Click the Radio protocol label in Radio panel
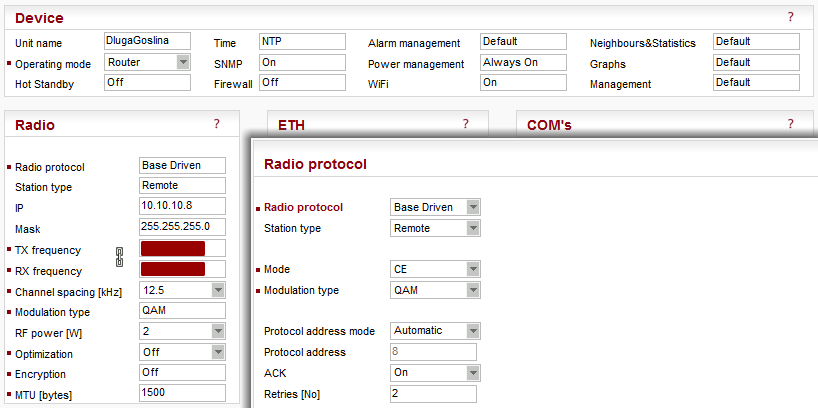The height and width of the screenshot is (408, 818). pos(50,167)
